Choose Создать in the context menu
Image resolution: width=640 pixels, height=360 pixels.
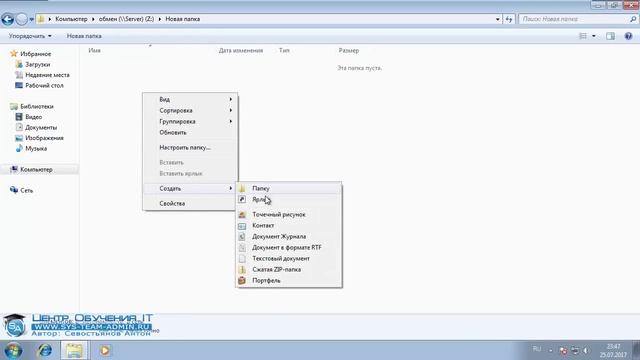pyautogui.click(x=190, y=189)
